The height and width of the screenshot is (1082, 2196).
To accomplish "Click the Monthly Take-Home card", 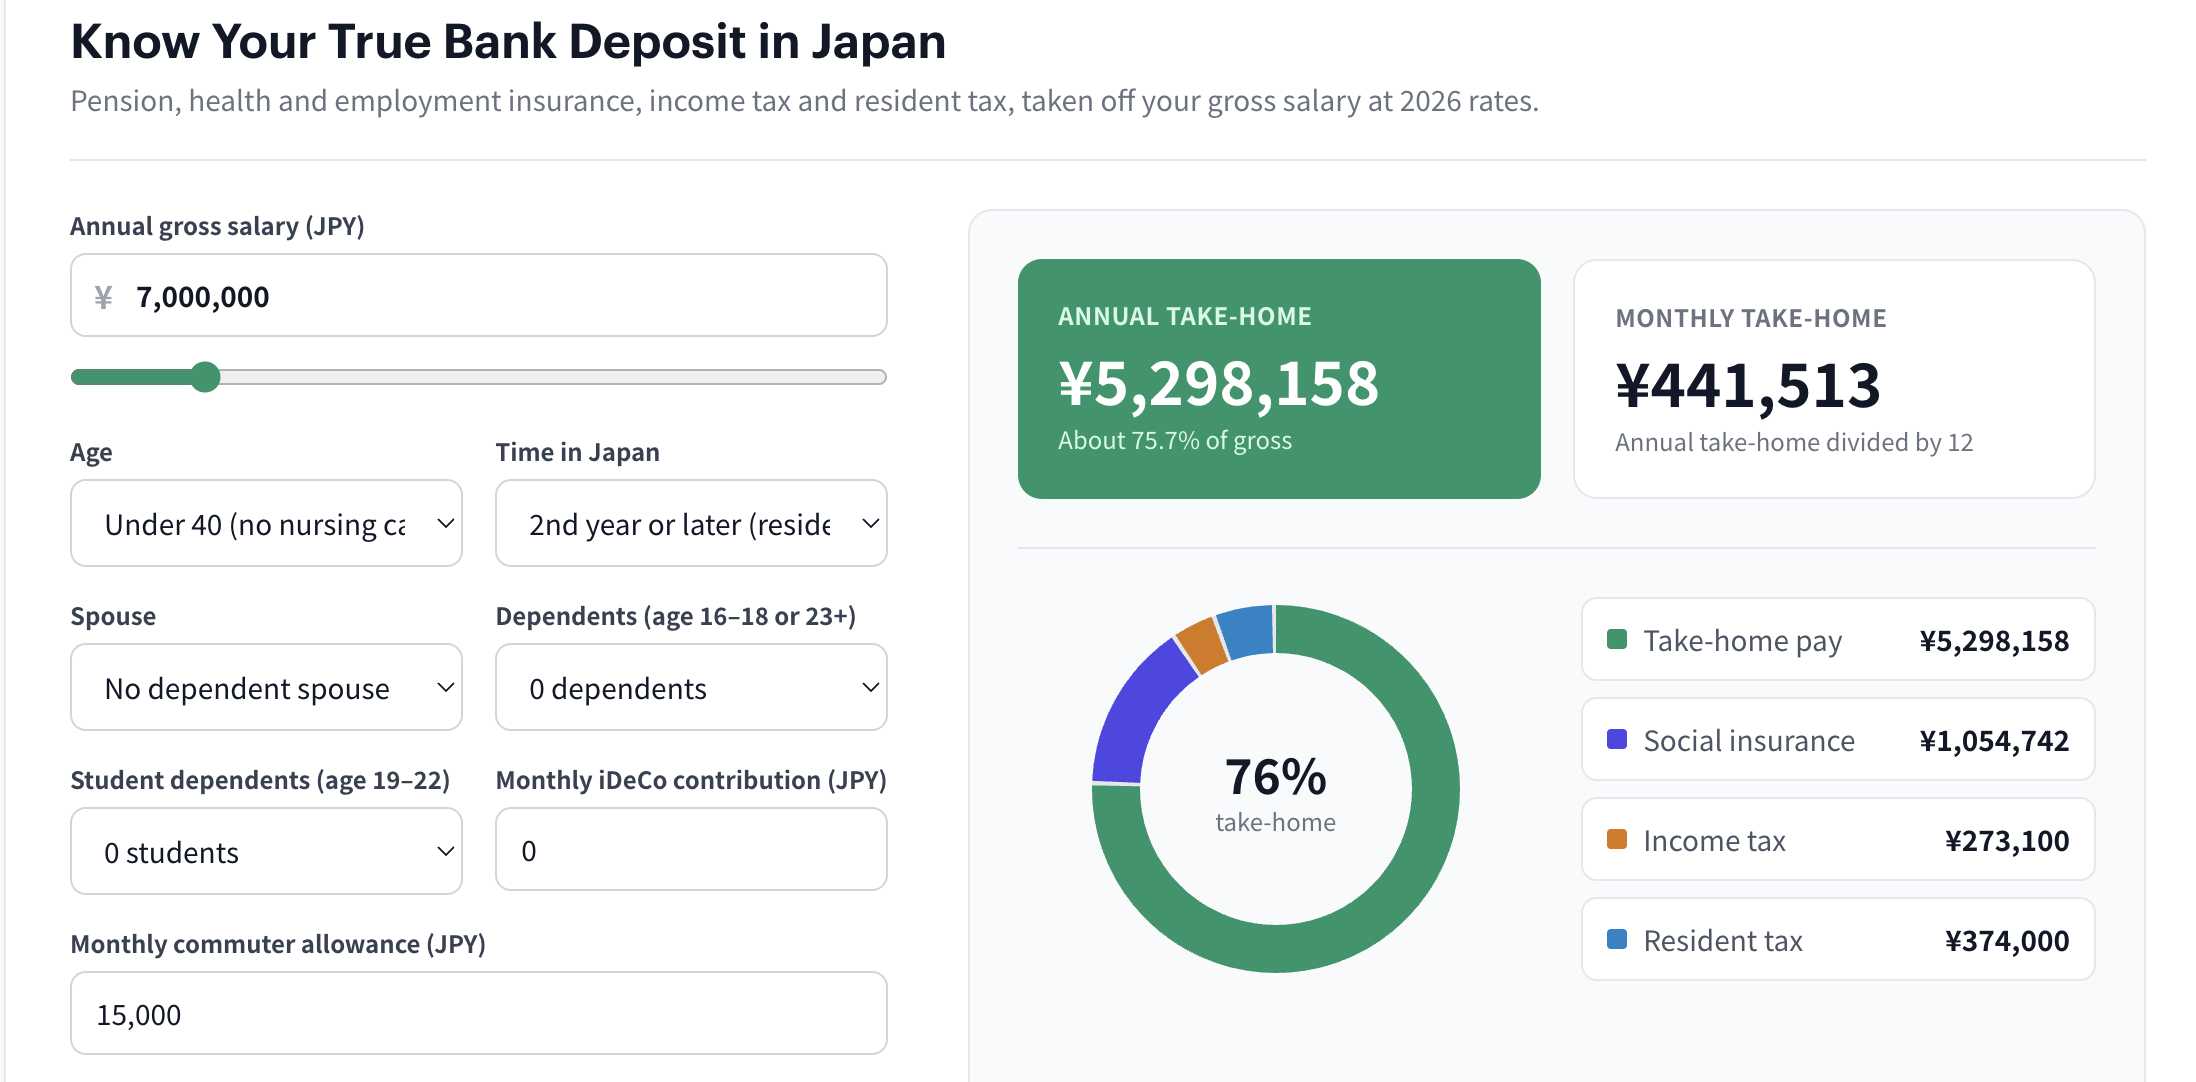I will [1834, 379].
